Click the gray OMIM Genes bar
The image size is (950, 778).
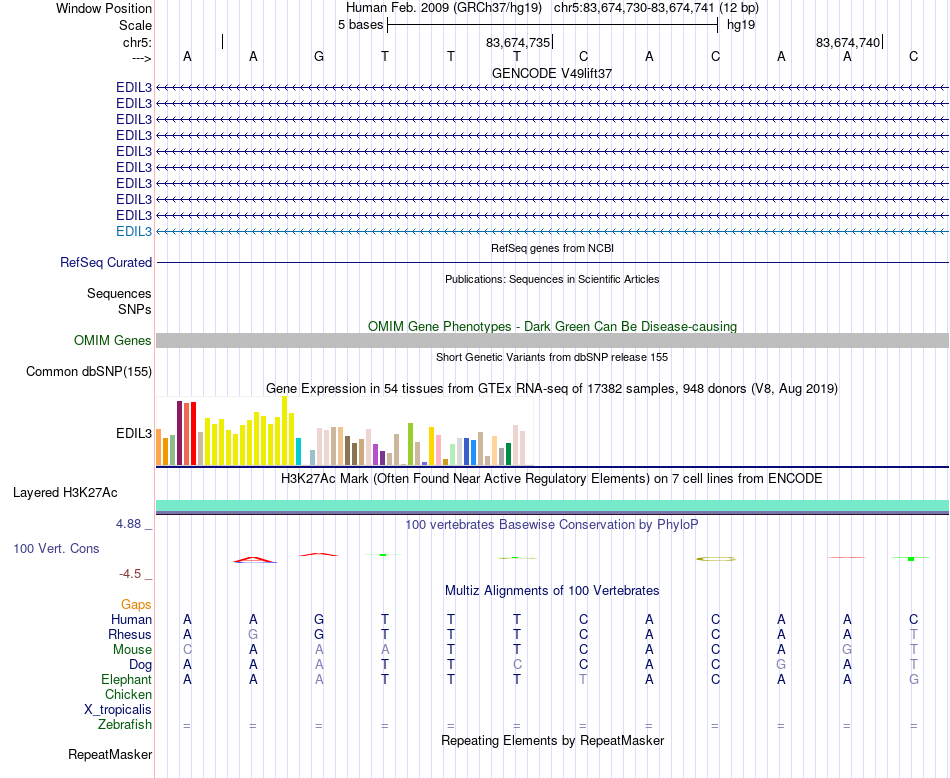552,341
